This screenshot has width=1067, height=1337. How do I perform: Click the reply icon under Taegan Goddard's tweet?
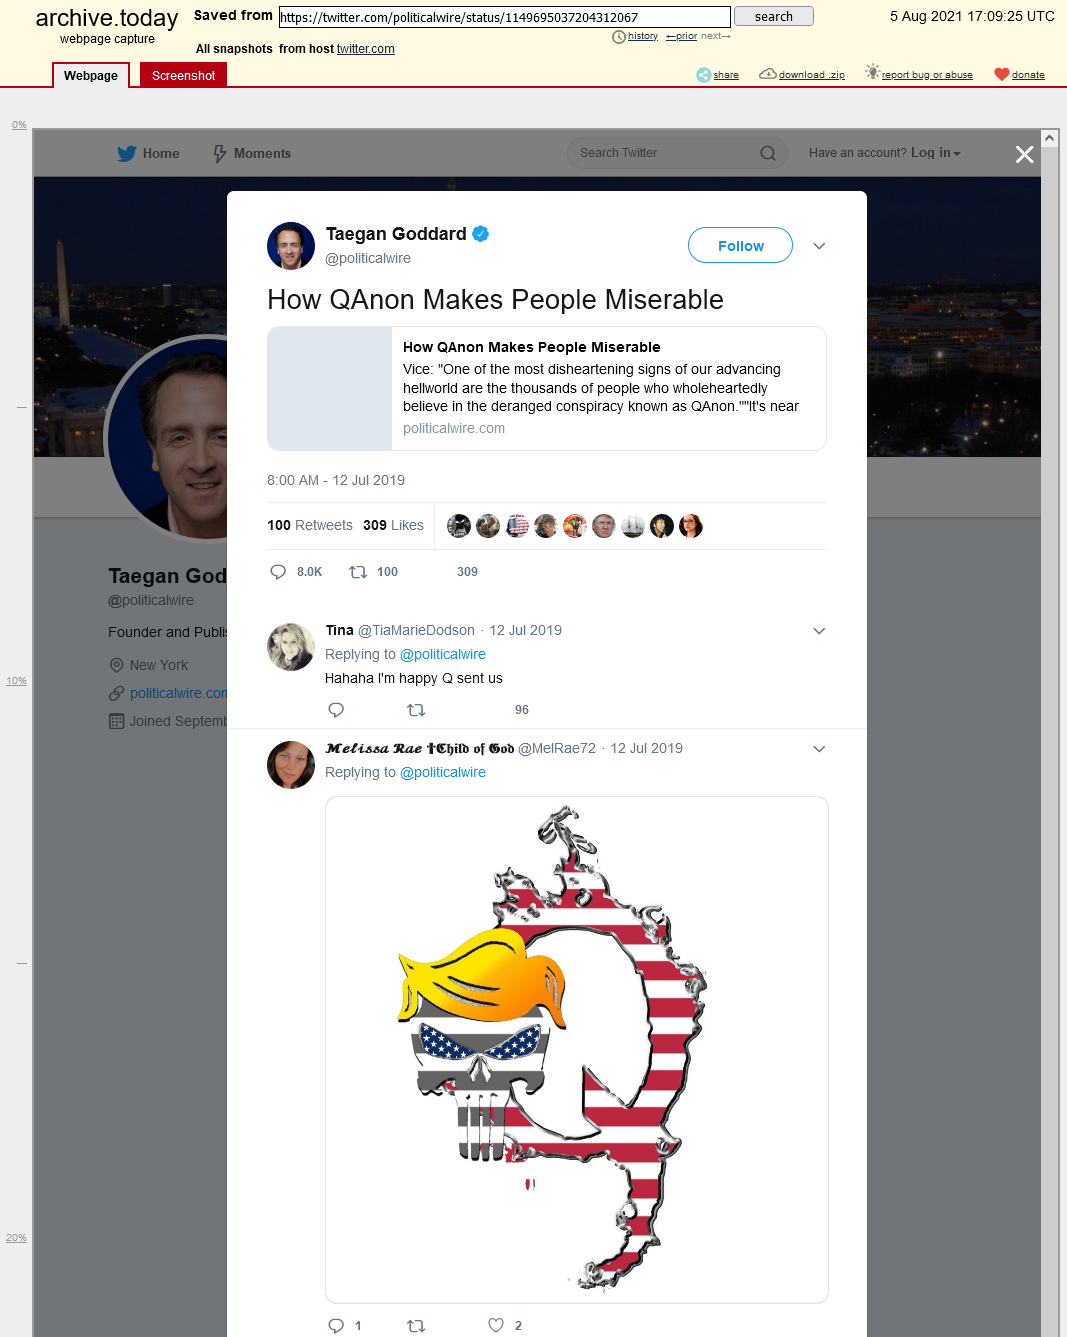pyautogui.click(x=278, y=572)
